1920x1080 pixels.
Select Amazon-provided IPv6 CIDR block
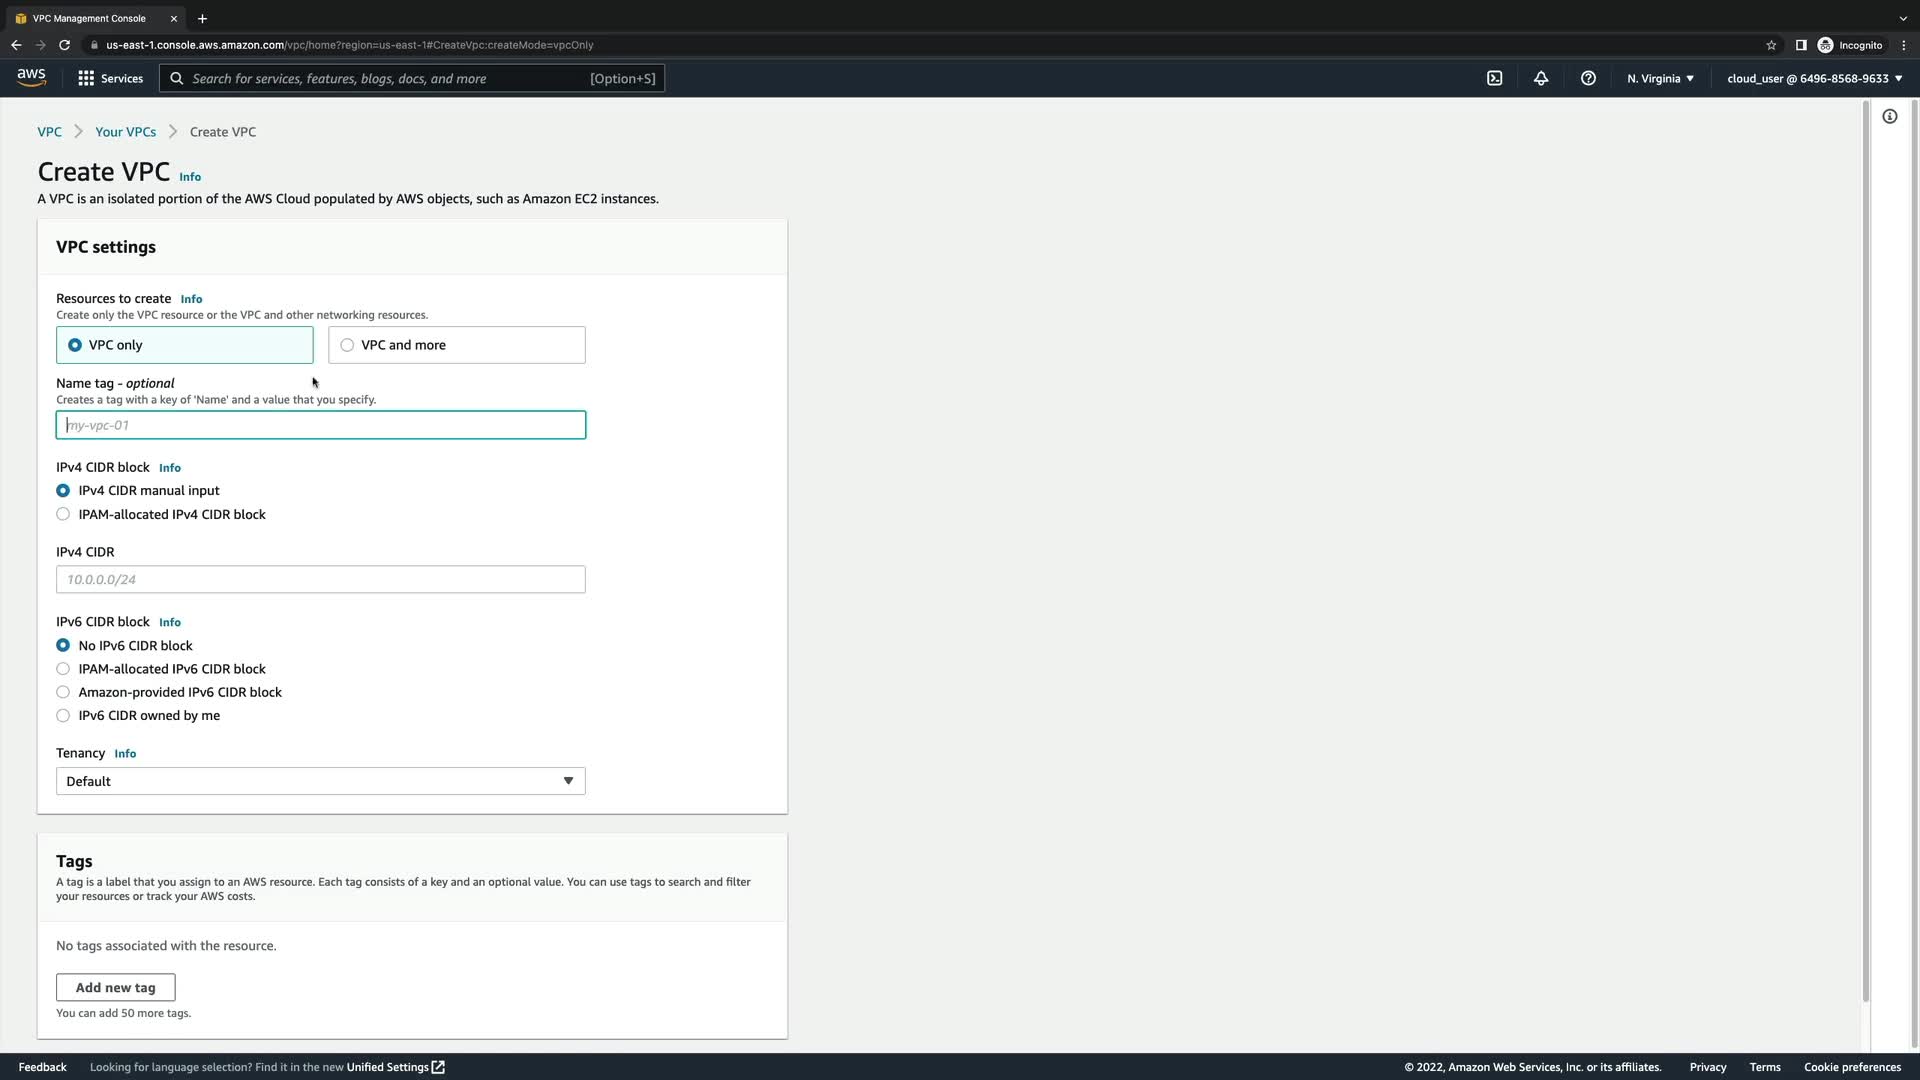pyautogui.click(x=63, y=692)
